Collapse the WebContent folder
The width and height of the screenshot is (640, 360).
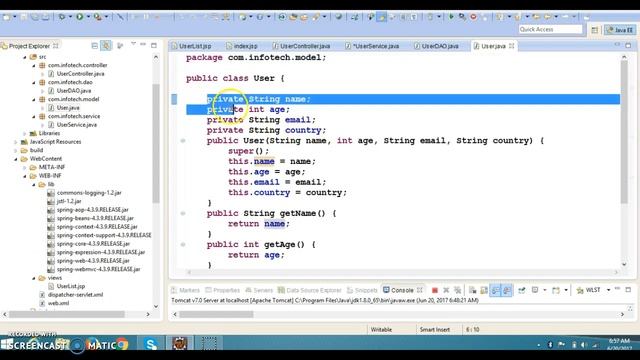pyautogui.click(x=16, y=159)
